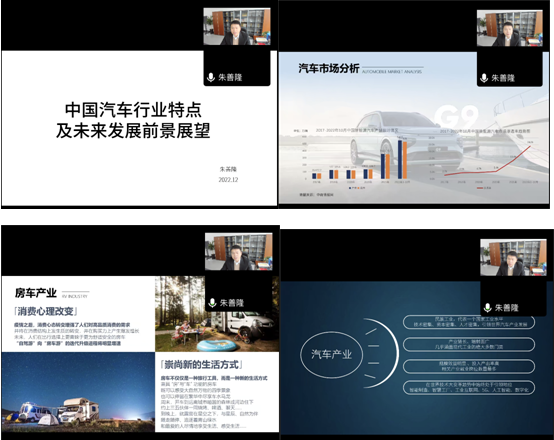Click the 中国汽车行业特点 title text
This screenshot has height=440, width=554.
pos(133,110)
